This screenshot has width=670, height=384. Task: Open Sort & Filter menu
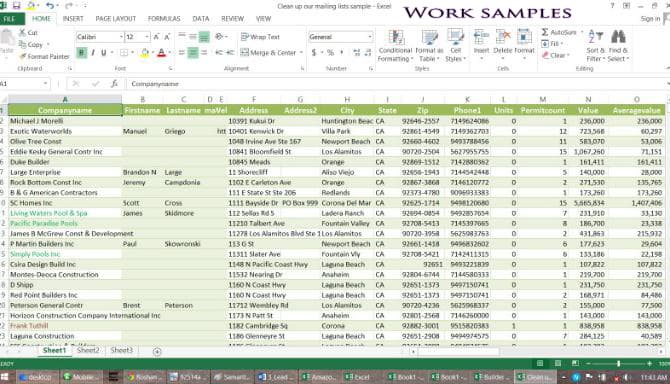click(596, 46)
